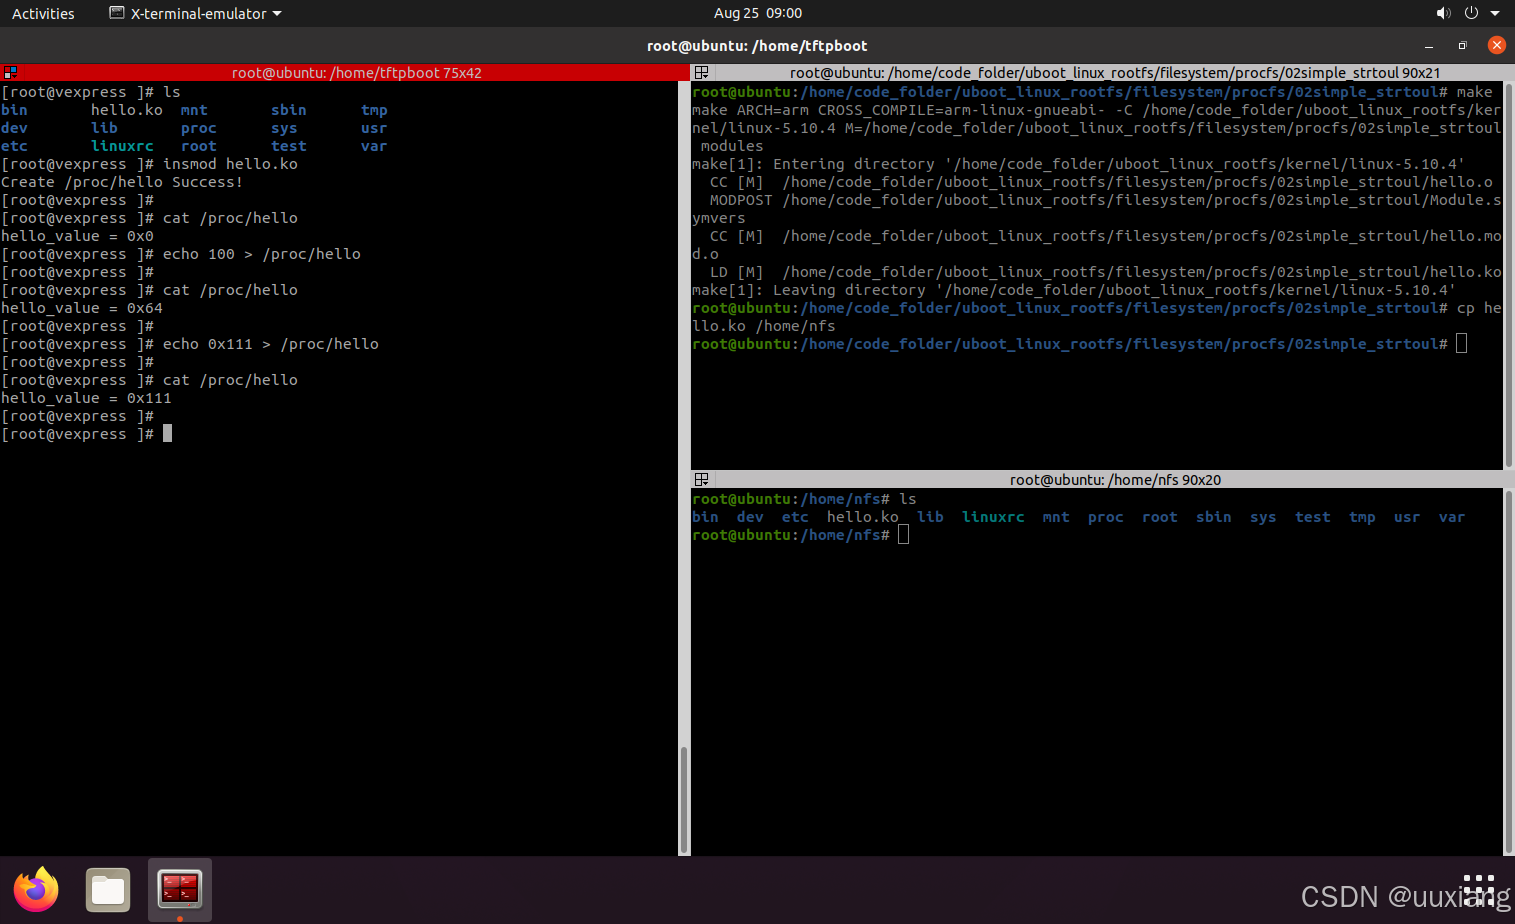The image size is (1515, 924).
Task: Click 'linuxrc' in the /home/nfs listing
Action: (x=993, y=517)
